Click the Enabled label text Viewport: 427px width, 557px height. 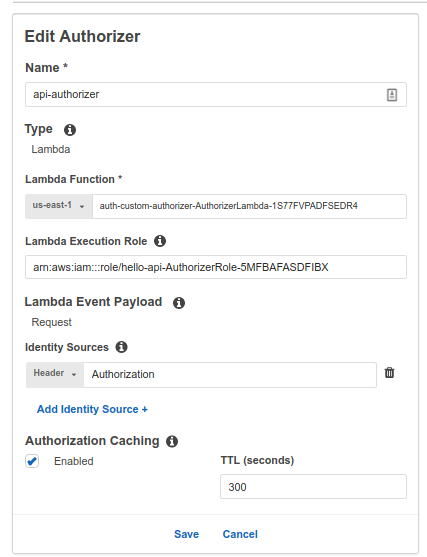[74, 461]
